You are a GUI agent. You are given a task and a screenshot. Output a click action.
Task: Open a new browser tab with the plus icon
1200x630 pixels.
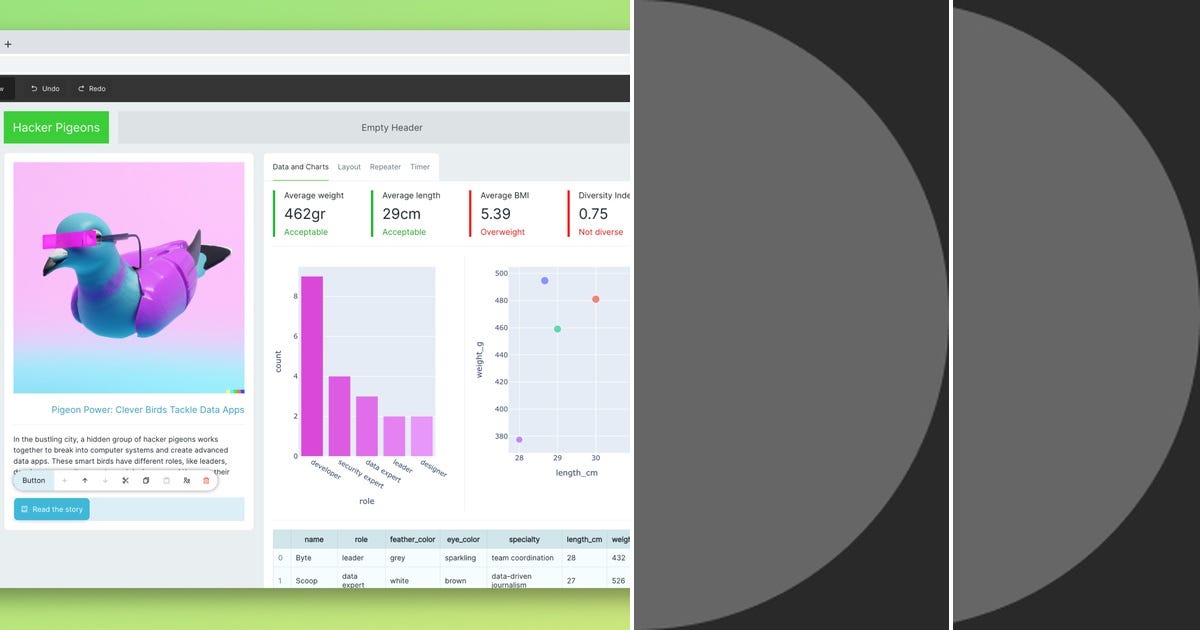8,44
